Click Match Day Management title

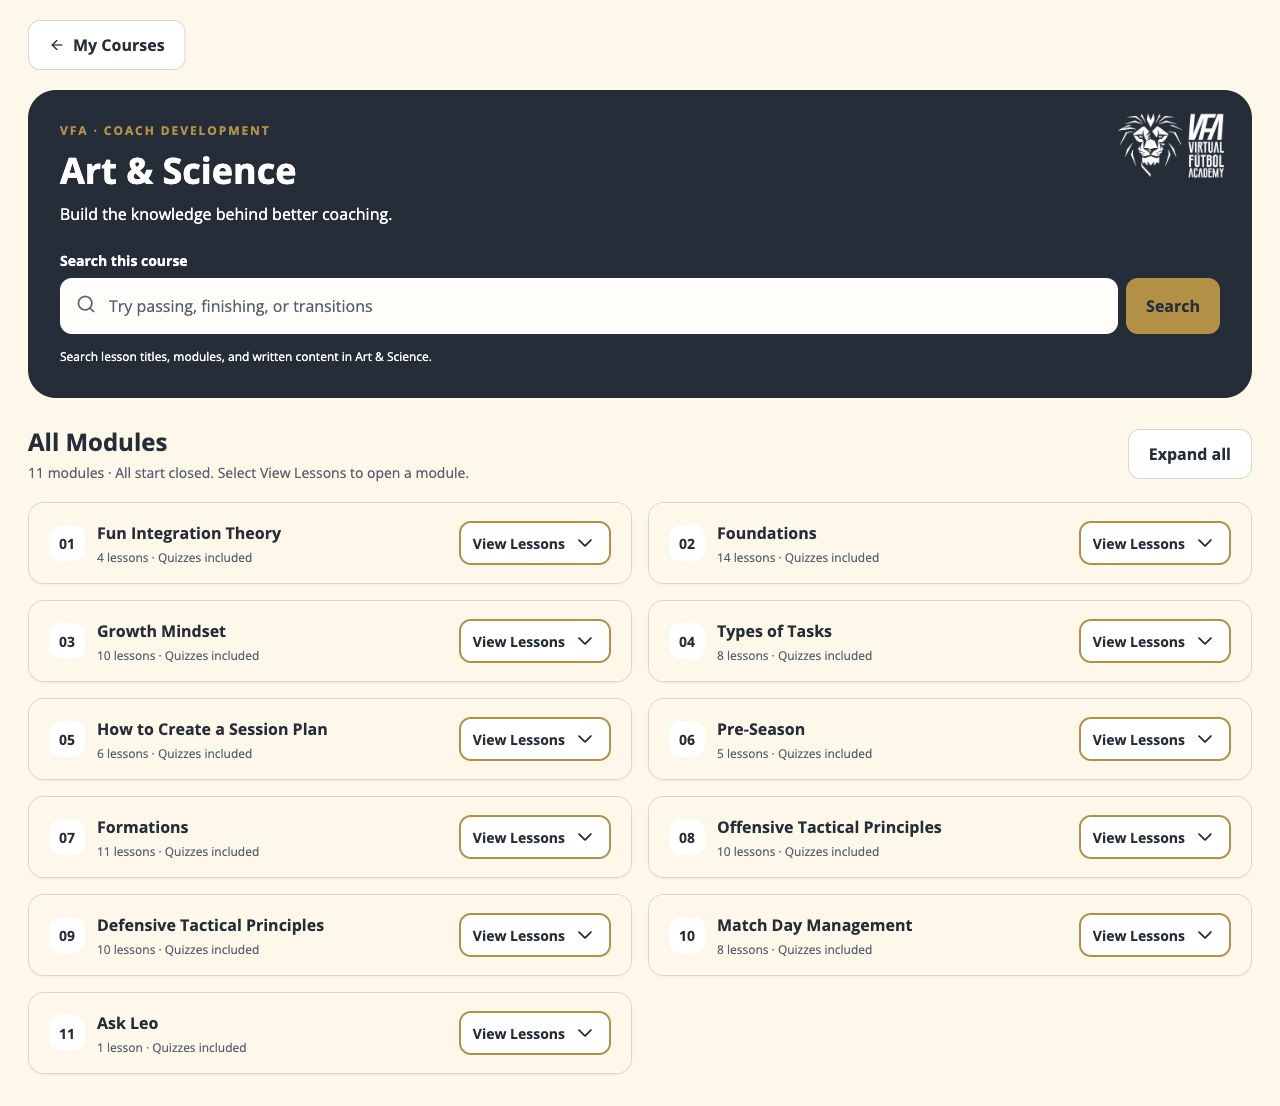point(815,925)
